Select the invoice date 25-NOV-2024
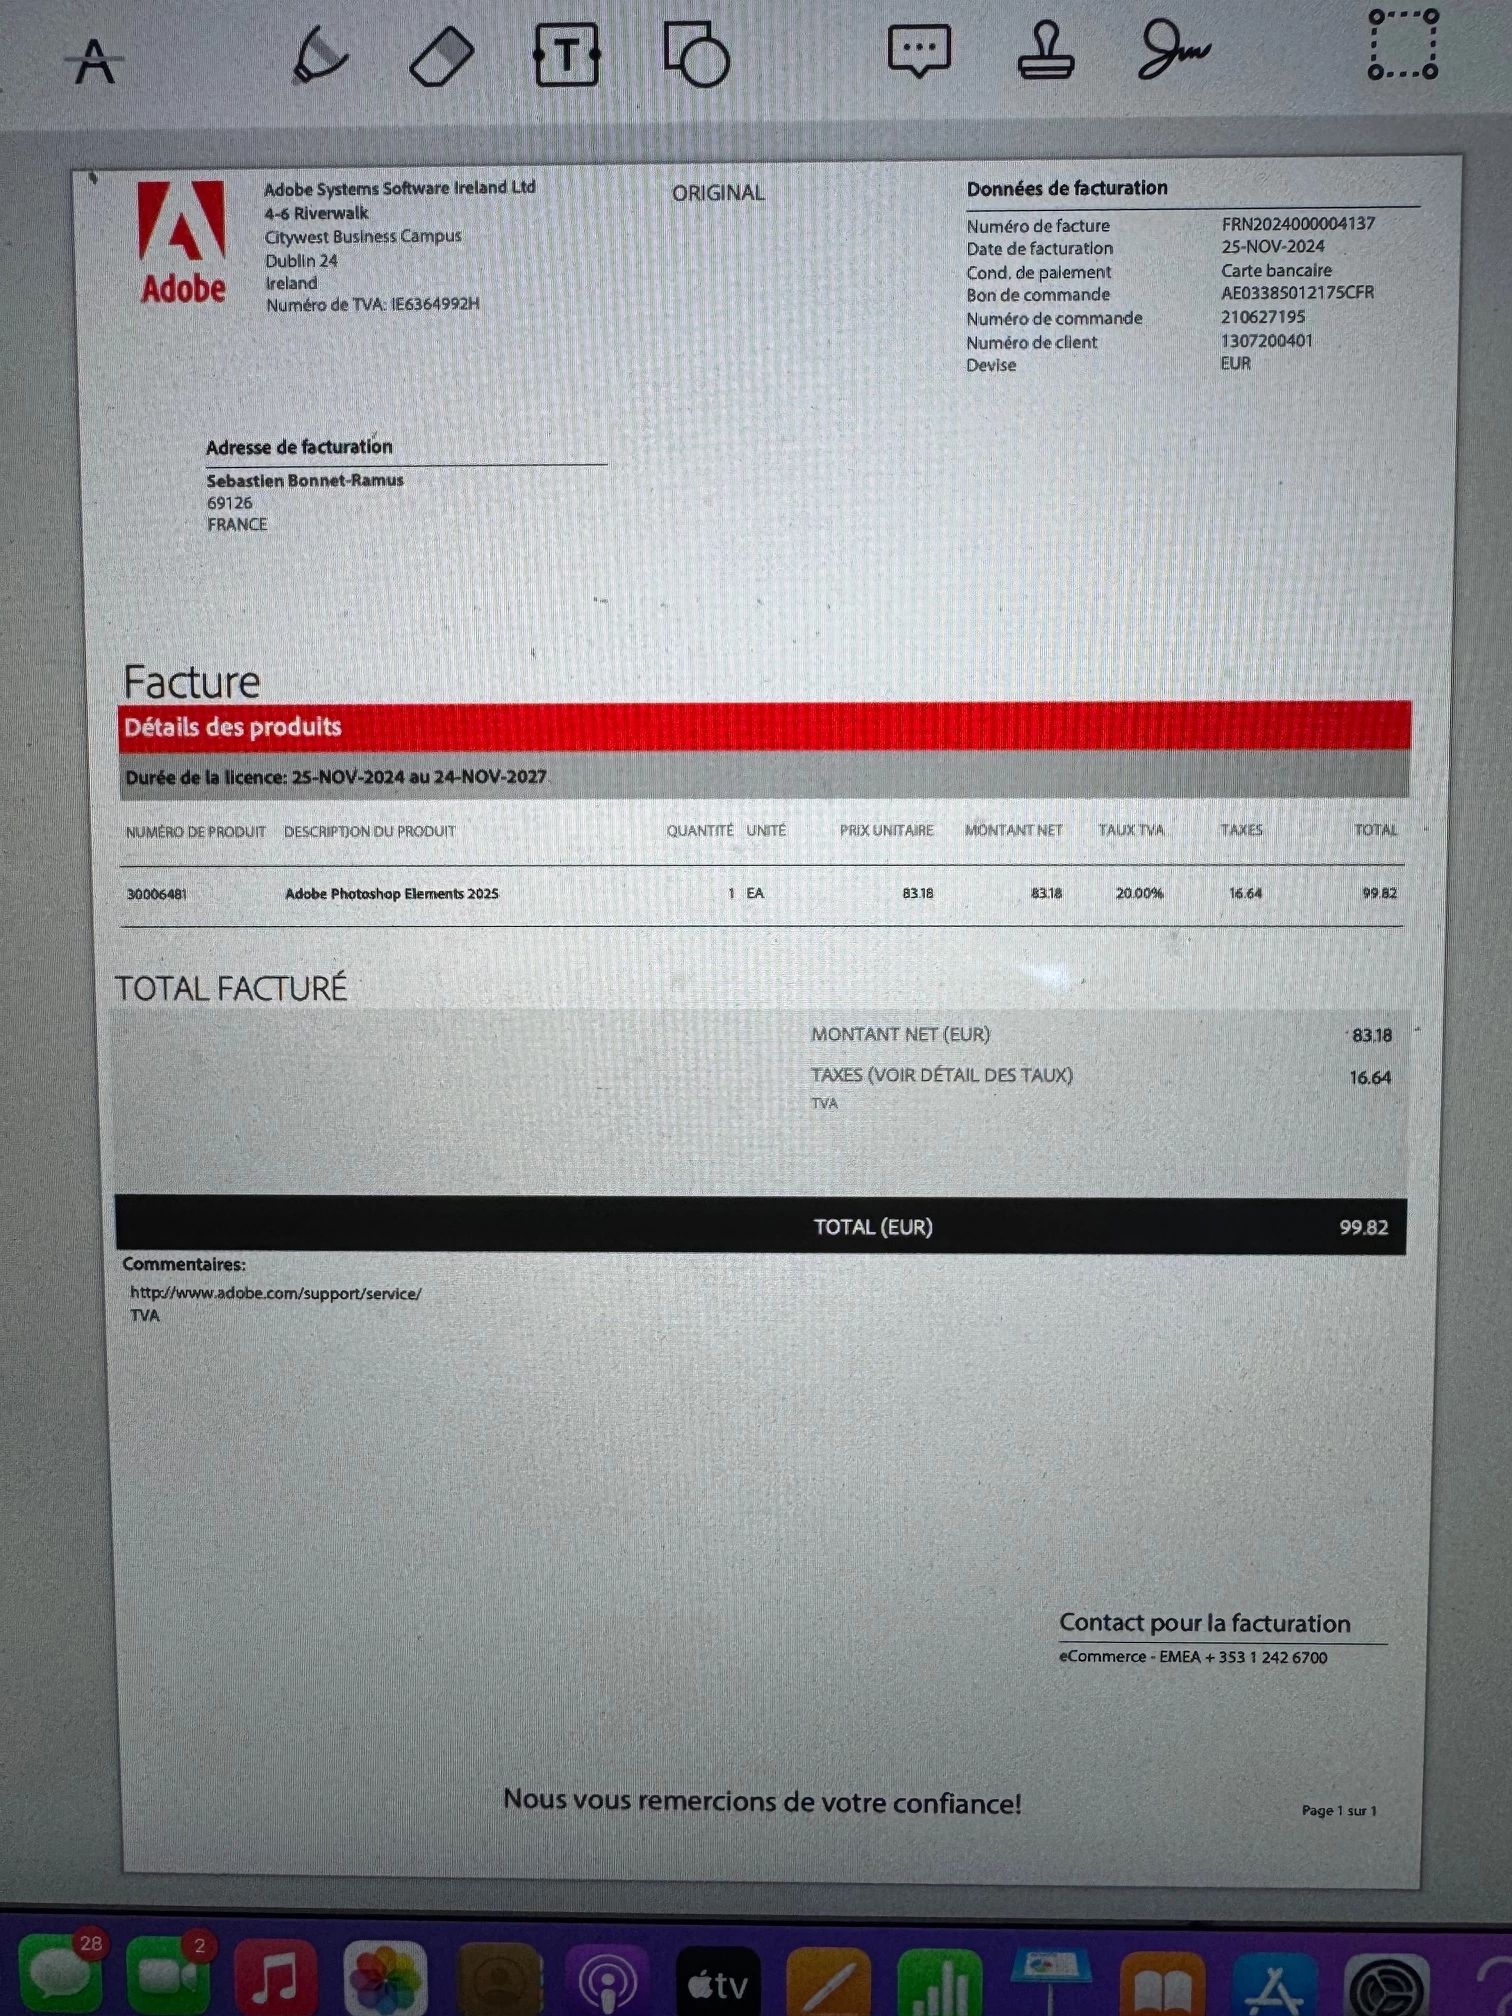 [1272, 246]
